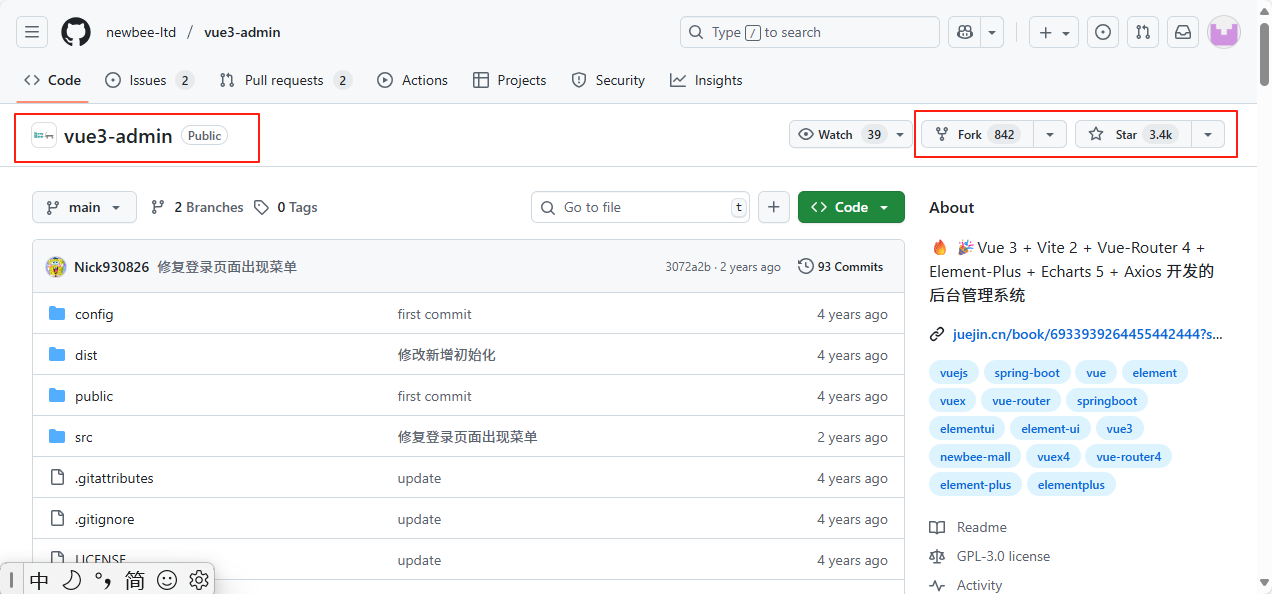This screenshot has height=594, width=1272.
Task: Open the main branch selector dropdown
Action: [x=84, y=207]
